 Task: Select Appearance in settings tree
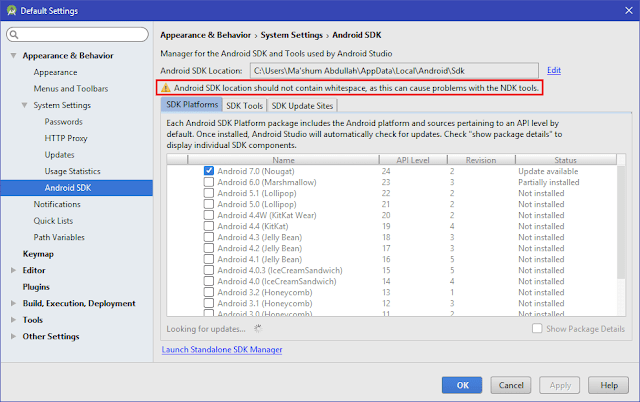(56, 72)
